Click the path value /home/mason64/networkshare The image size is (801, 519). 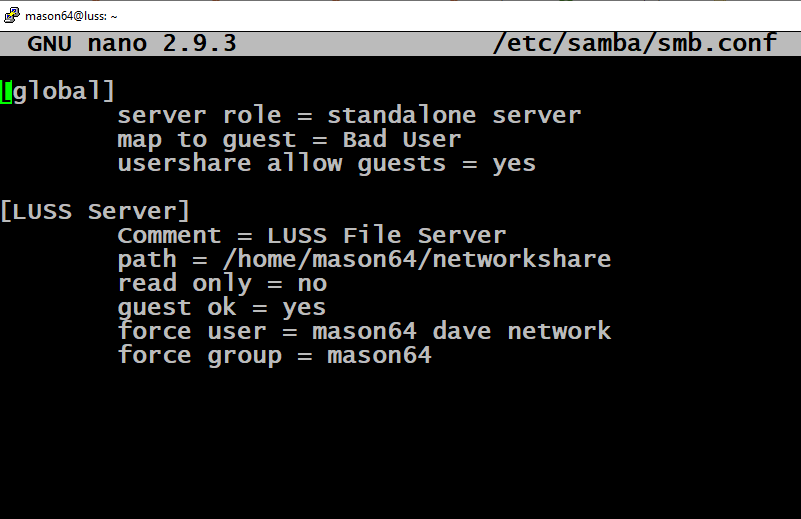pyautogui.click(x=417, y=259)
